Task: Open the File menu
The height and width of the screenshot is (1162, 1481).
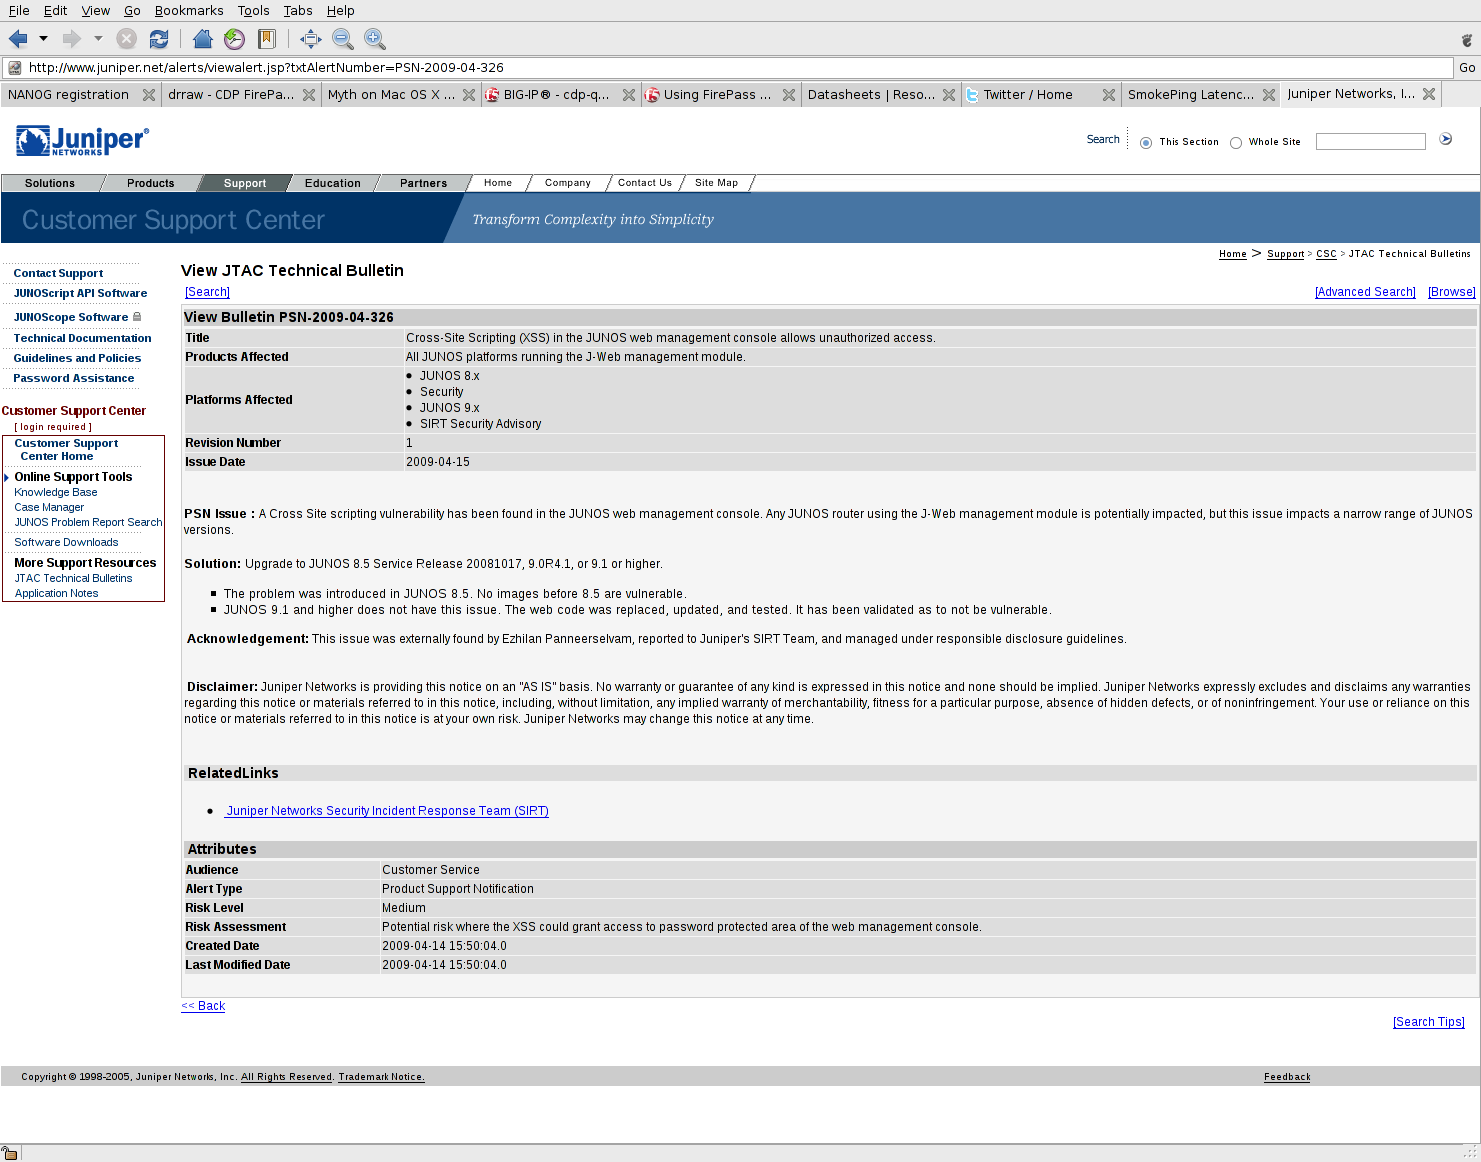Action: 19,10
